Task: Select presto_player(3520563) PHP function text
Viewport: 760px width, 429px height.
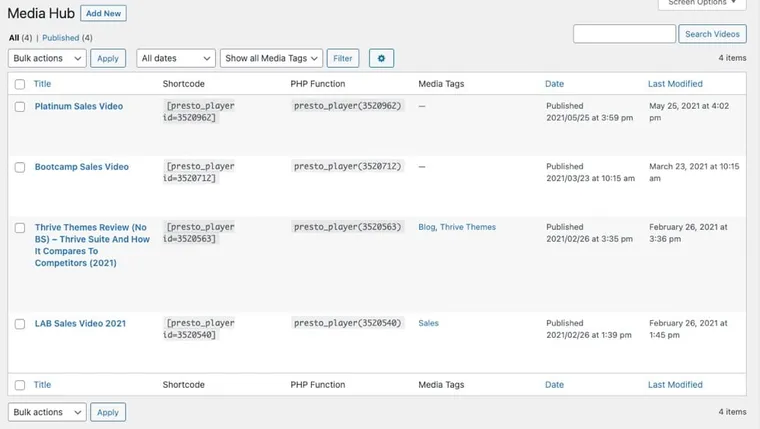Action: pos(348,227)
